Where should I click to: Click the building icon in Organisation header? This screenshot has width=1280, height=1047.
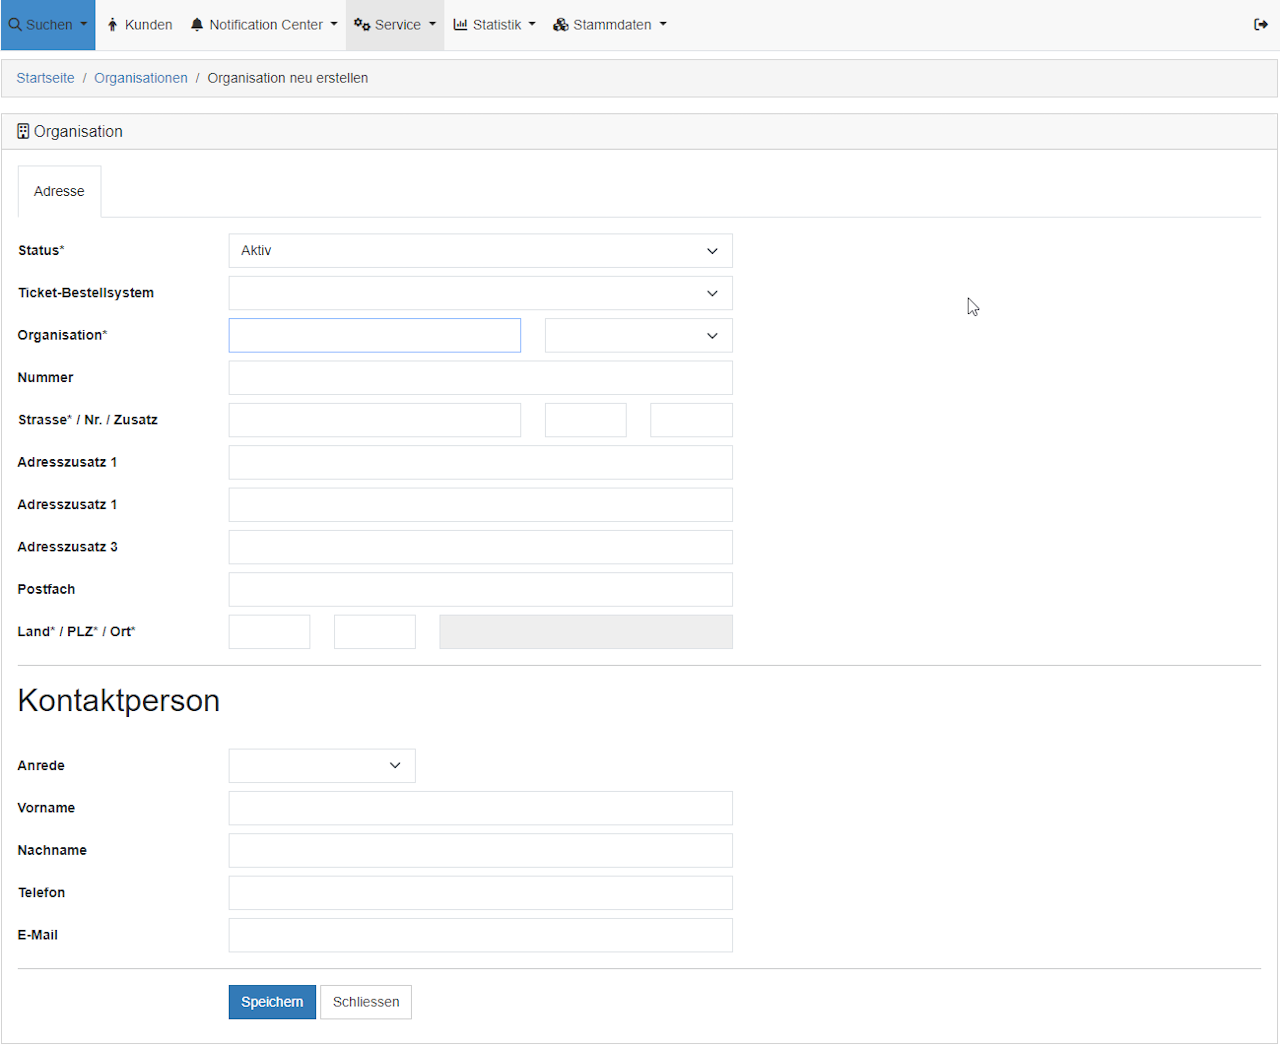point(23,132)
